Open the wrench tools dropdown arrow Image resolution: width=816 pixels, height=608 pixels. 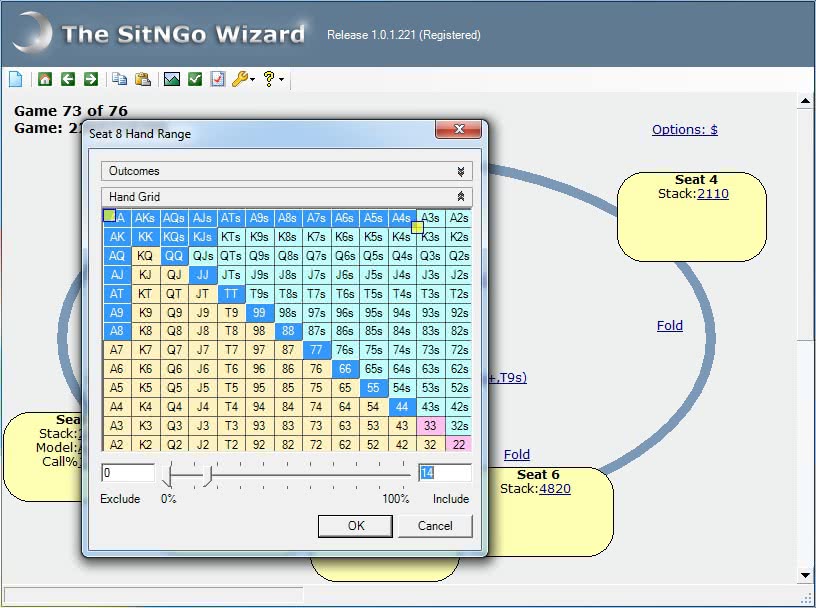point(252,80)
